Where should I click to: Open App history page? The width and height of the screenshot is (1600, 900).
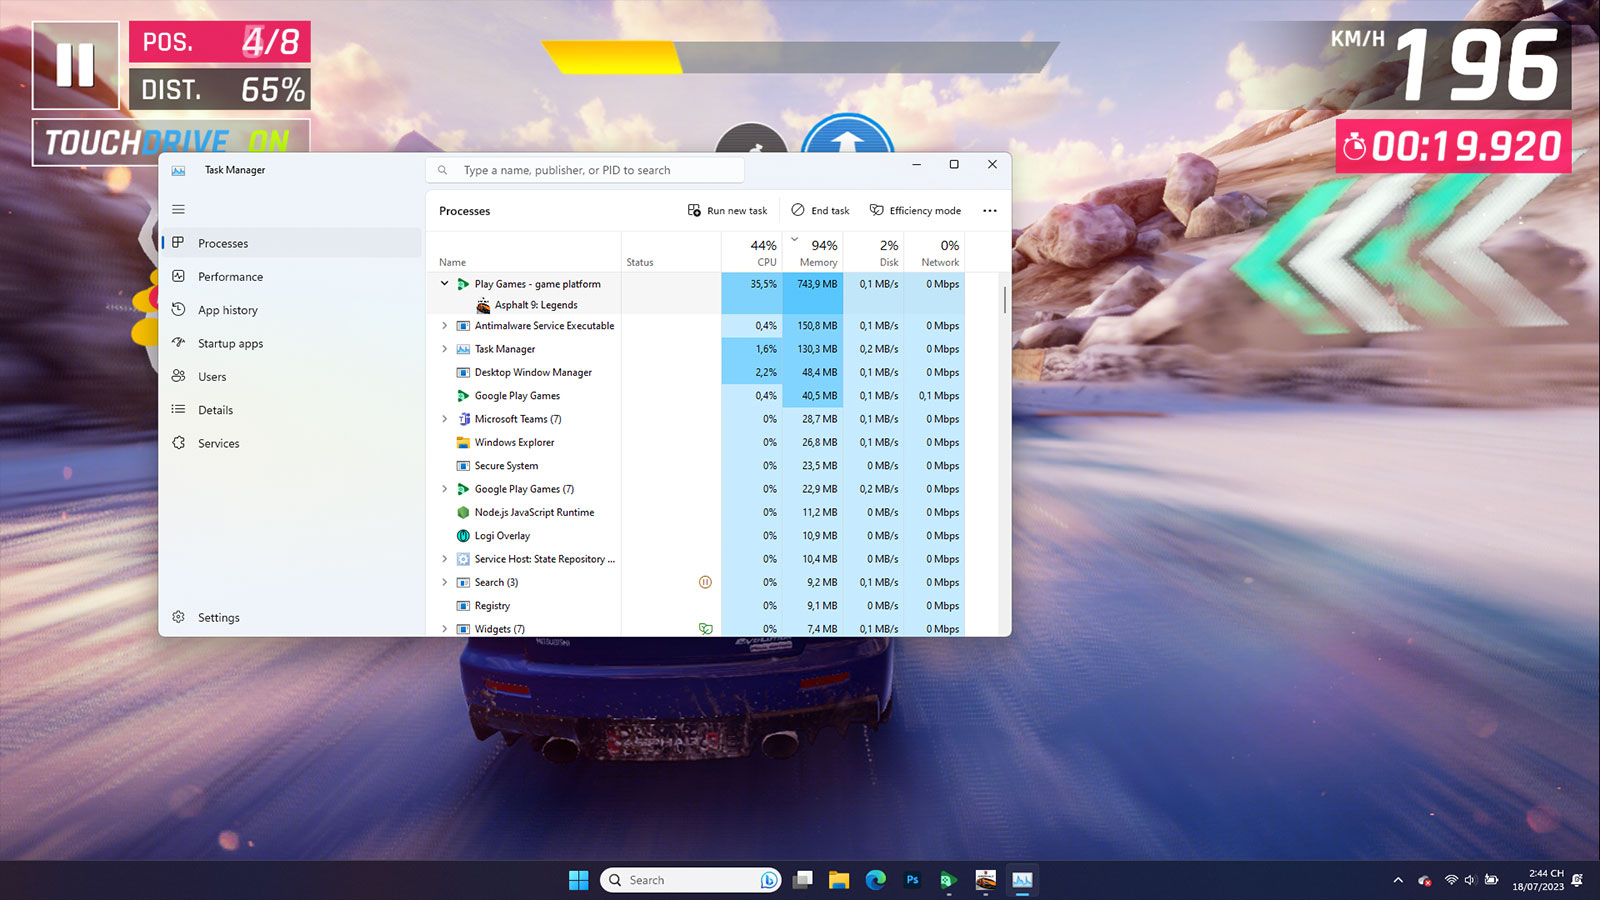291,310
